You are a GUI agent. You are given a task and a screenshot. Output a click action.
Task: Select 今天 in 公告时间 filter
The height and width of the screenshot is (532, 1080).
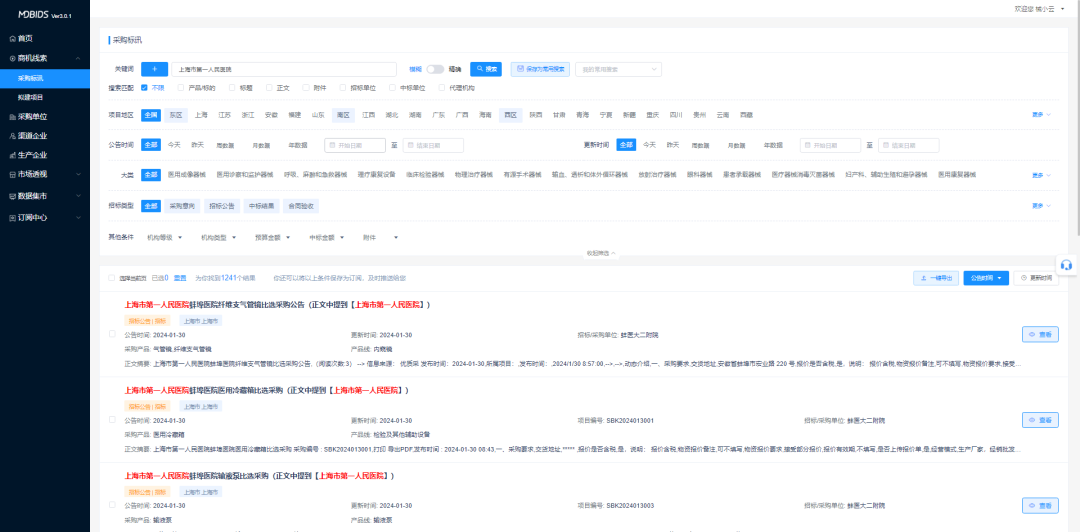pos(174,145)
